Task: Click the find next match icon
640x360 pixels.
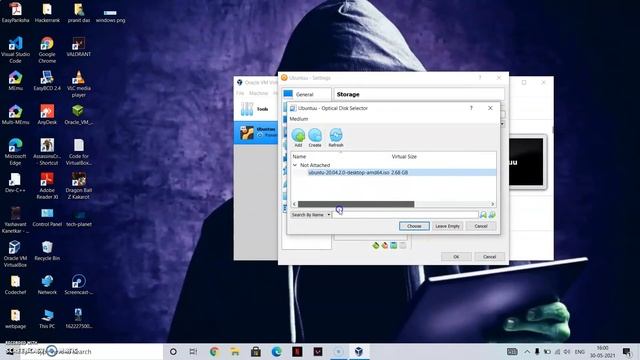Action: 492,215
